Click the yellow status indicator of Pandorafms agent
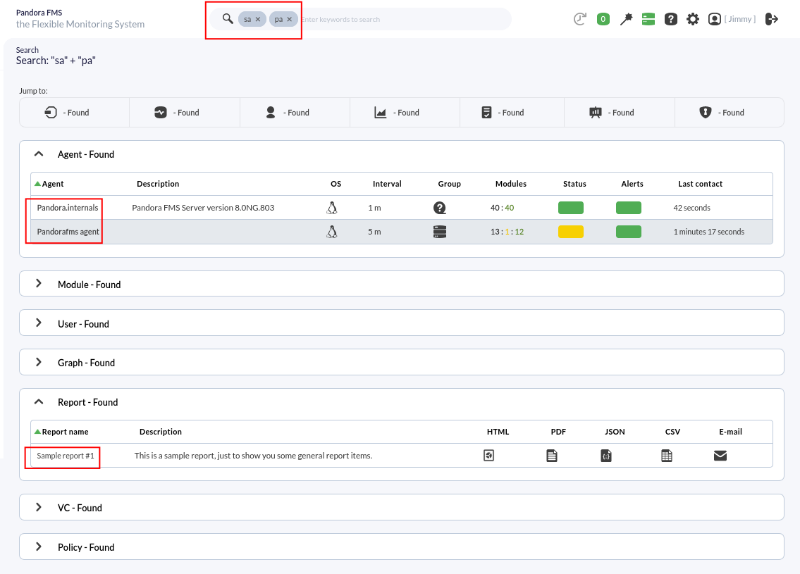 tap(570, 232)
